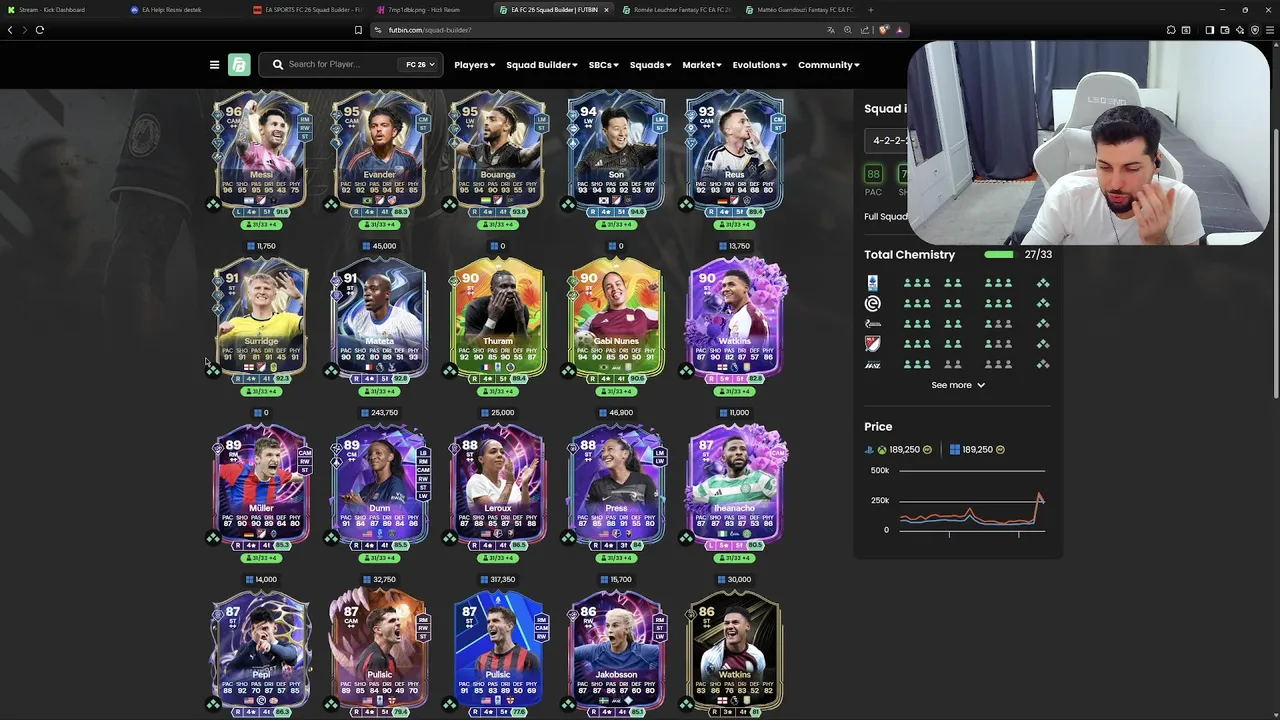Select the Jakobsson 86 card
1280x720 pixels.
(616, 652)
